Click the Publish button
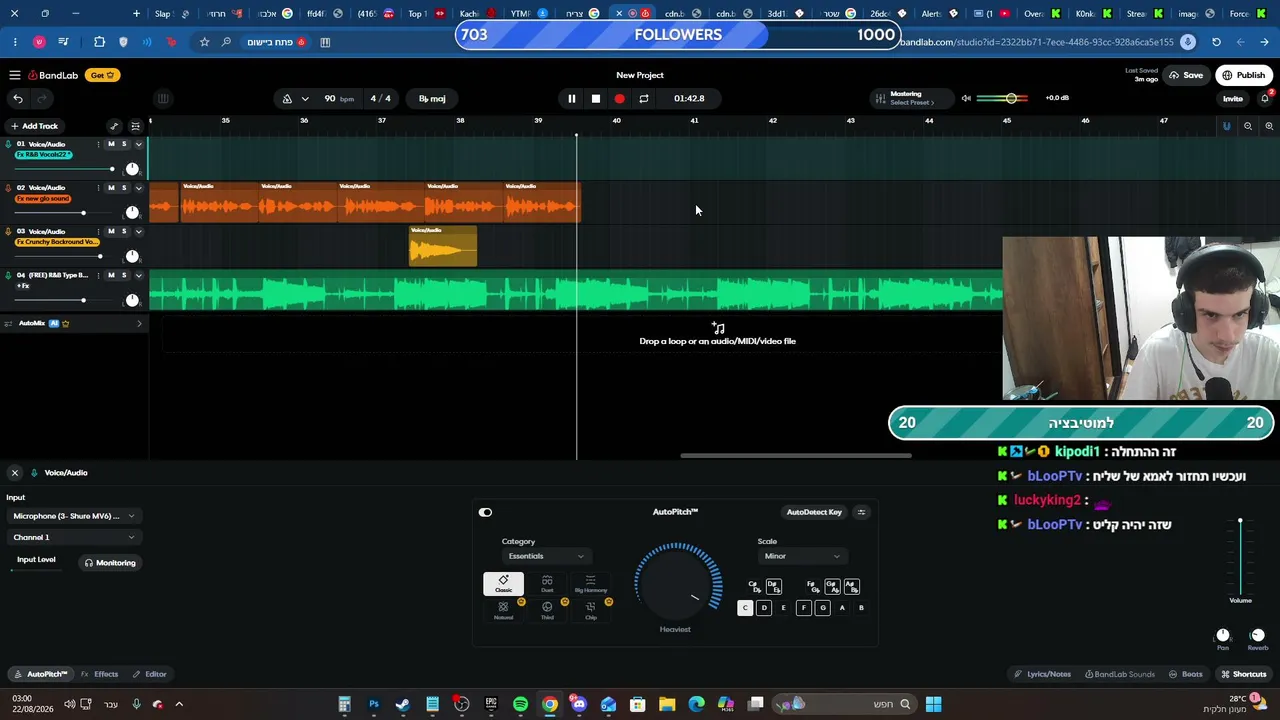 (1244, 75)
